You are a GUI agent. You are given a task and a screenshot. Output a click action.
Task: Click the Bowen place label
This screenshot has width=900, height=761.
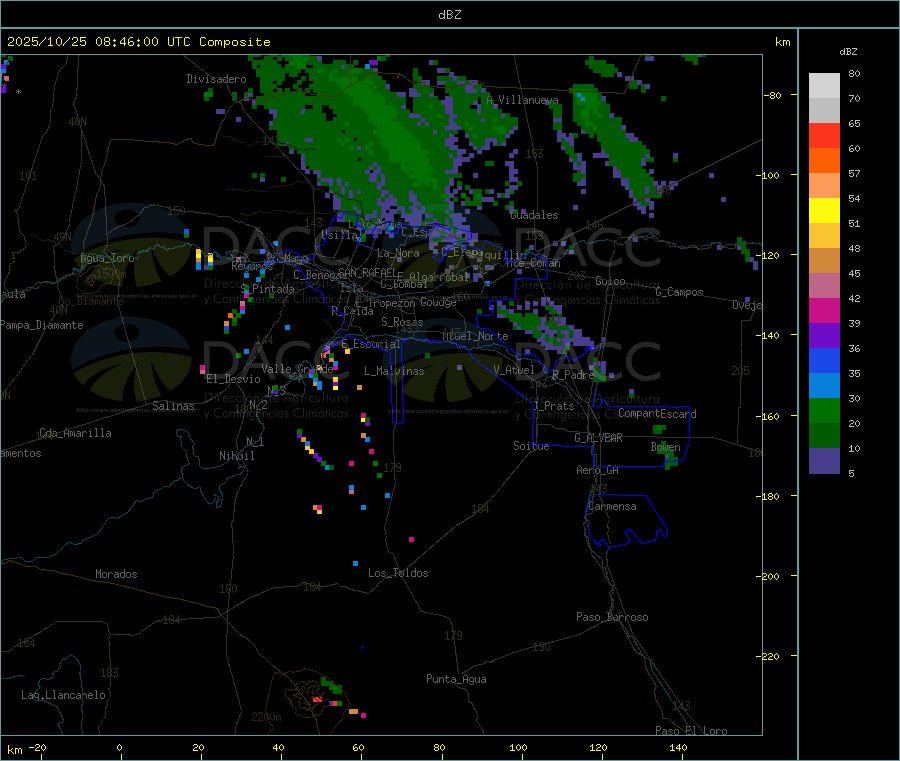[x=665, y=447]
